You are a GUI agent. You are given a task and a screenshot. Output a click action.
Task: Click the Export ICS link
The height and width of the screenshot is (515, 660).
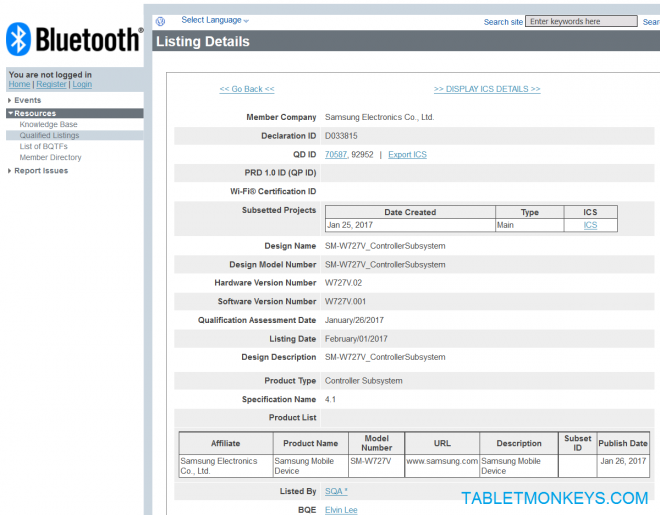(407, 155)
